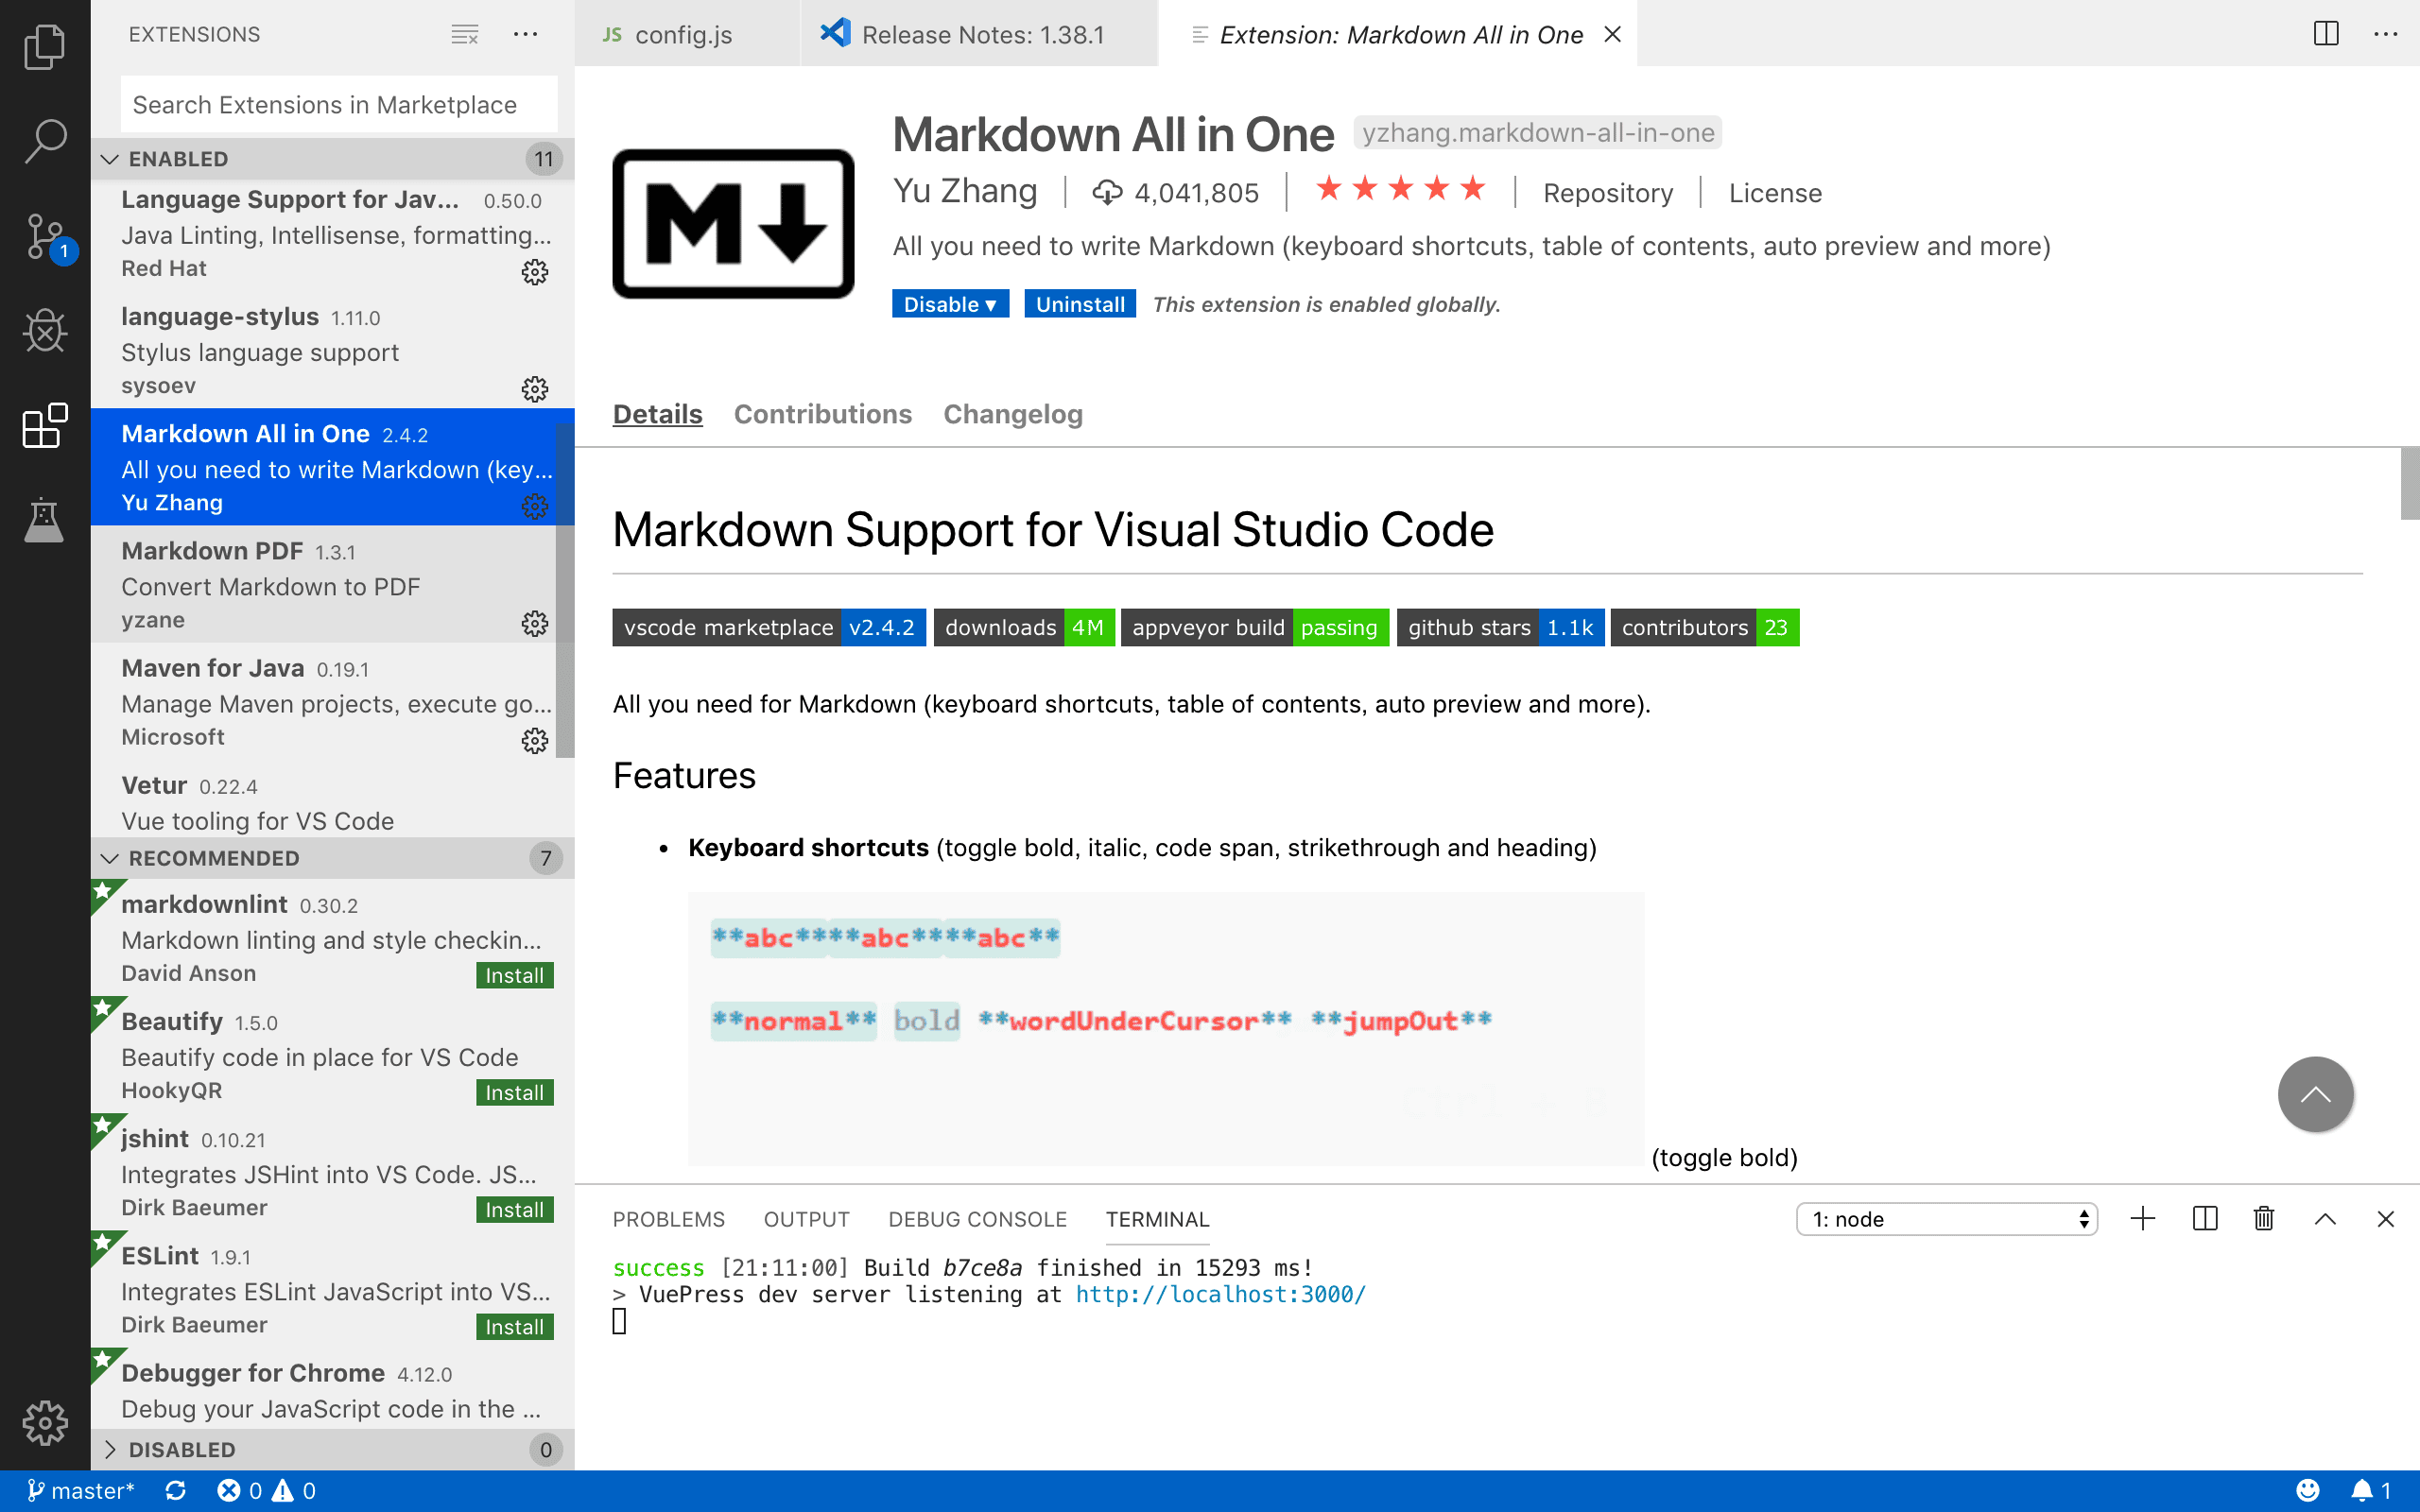
Task: Expand the DISABLED extensions section
Action: coord(110,1449)
